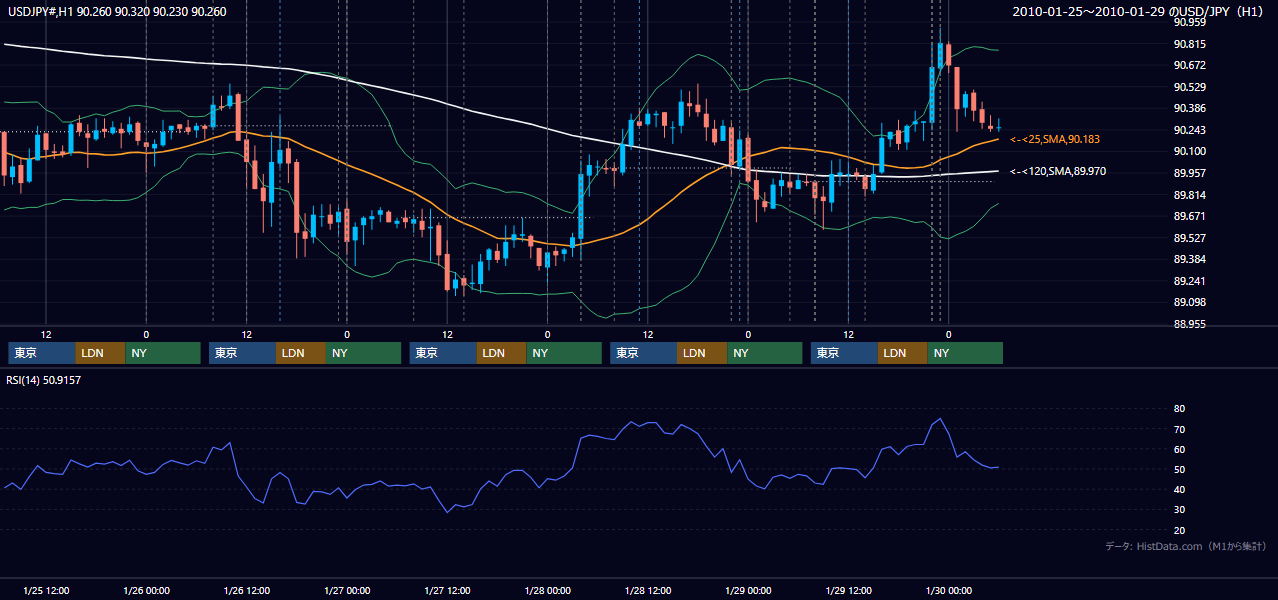Select NY session block above 1/26 00:00 label
1278x600 pixels.
(163, 353)
